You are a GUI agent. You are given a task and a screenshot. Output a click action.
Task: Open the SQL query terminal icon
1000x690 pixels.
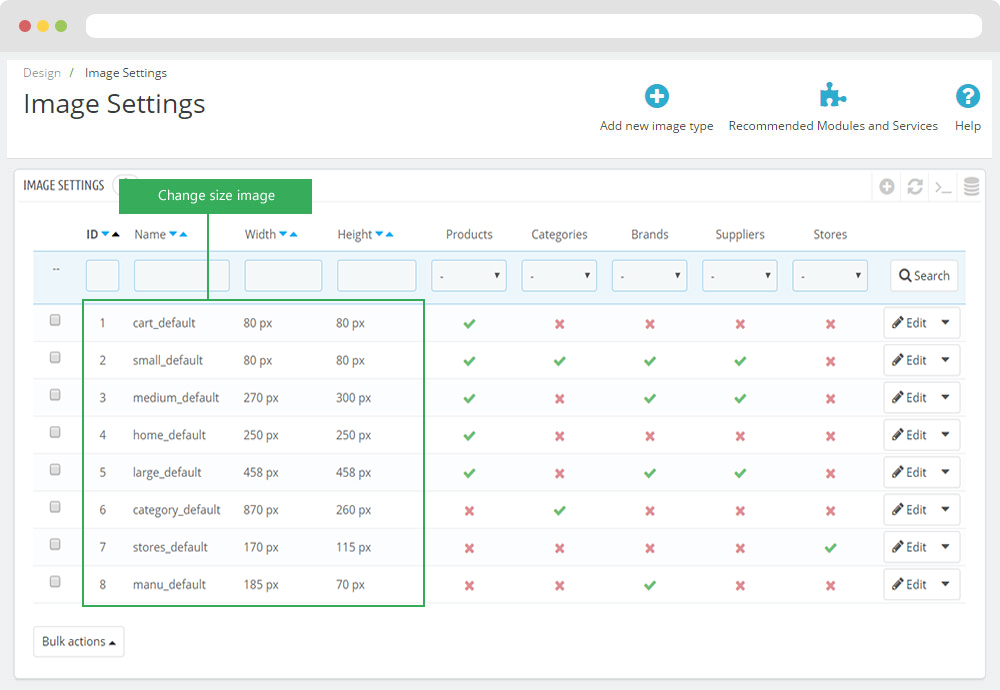coord(943,187)
